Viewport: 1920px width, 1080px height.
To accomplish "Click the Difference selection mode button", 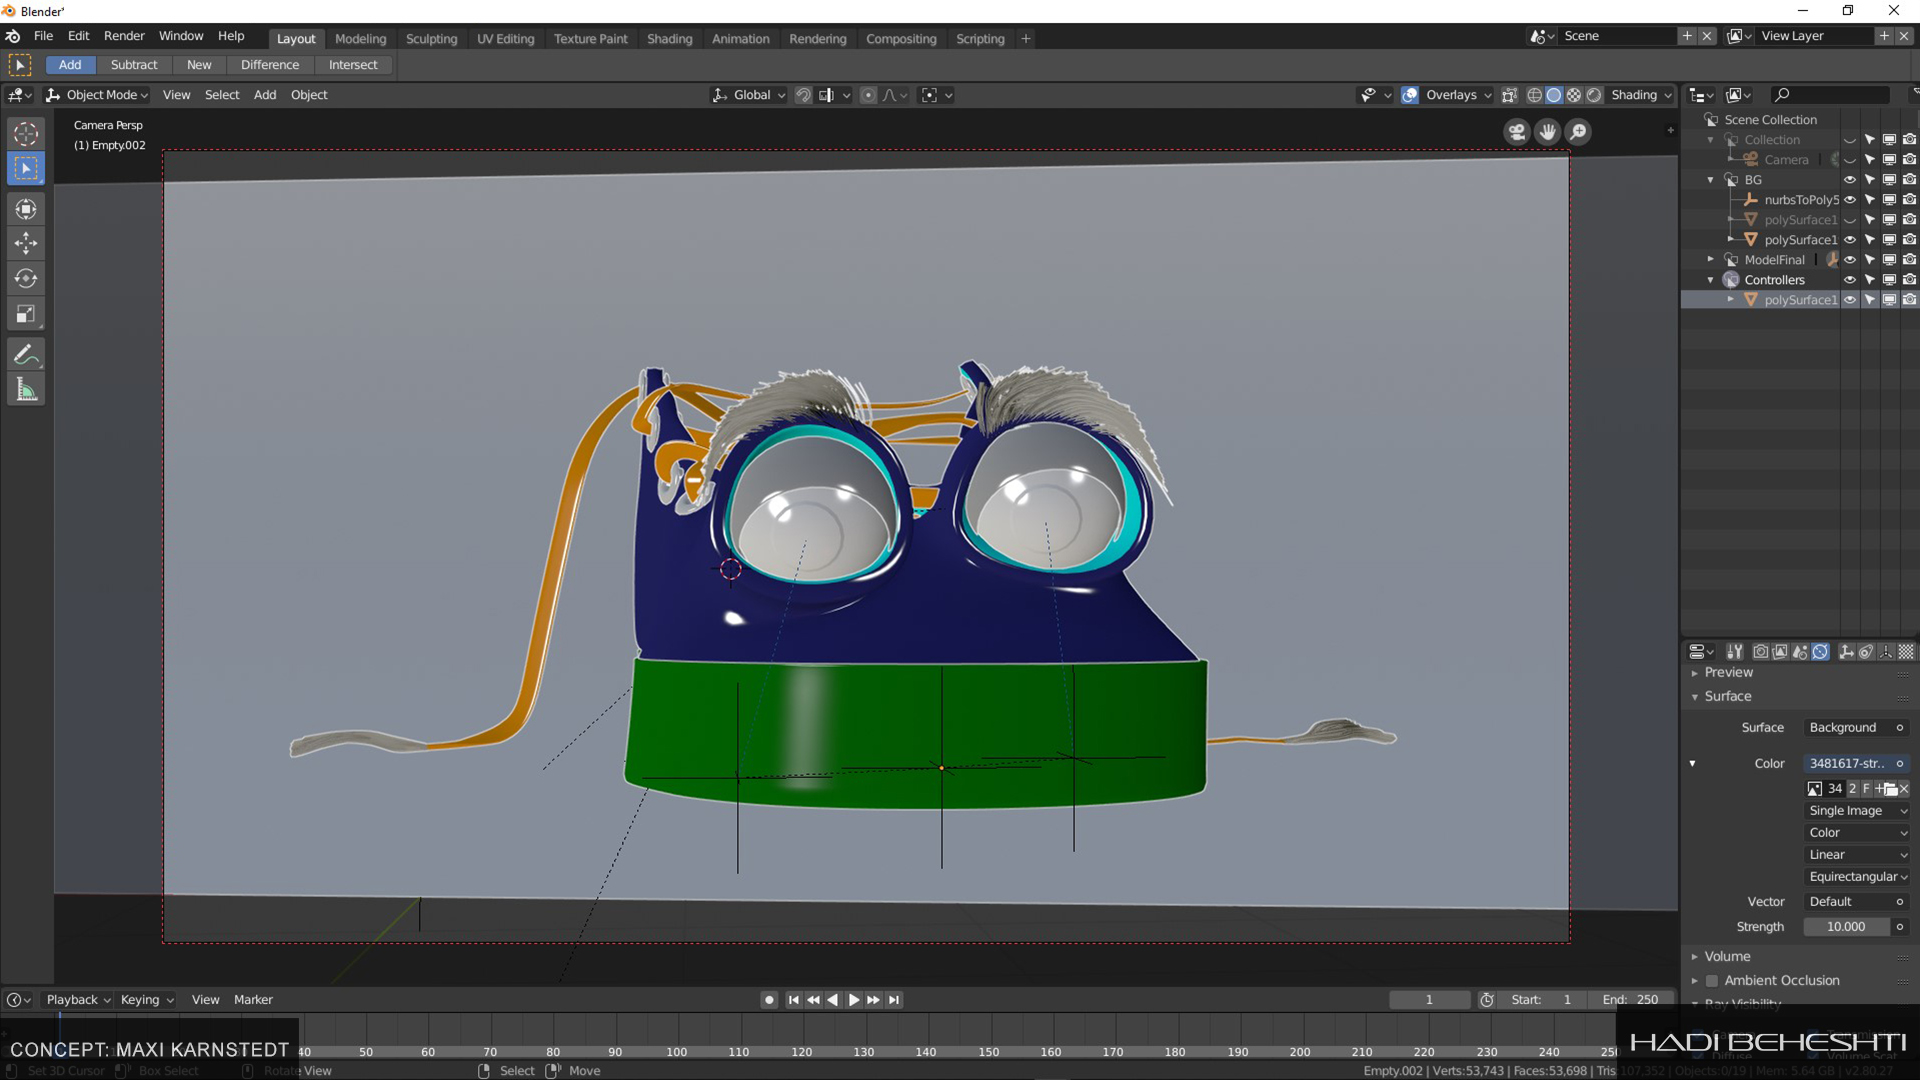I will (270, 65).
